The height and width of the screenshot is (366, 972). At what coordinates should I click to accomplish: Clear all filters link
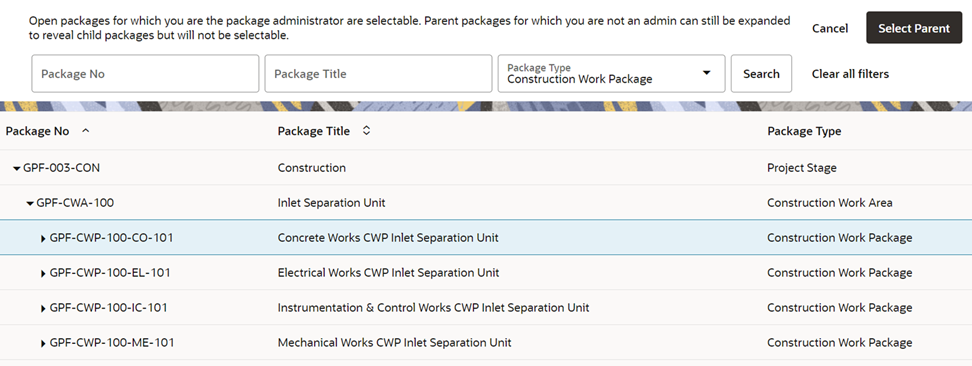click(x=850, y=74)
